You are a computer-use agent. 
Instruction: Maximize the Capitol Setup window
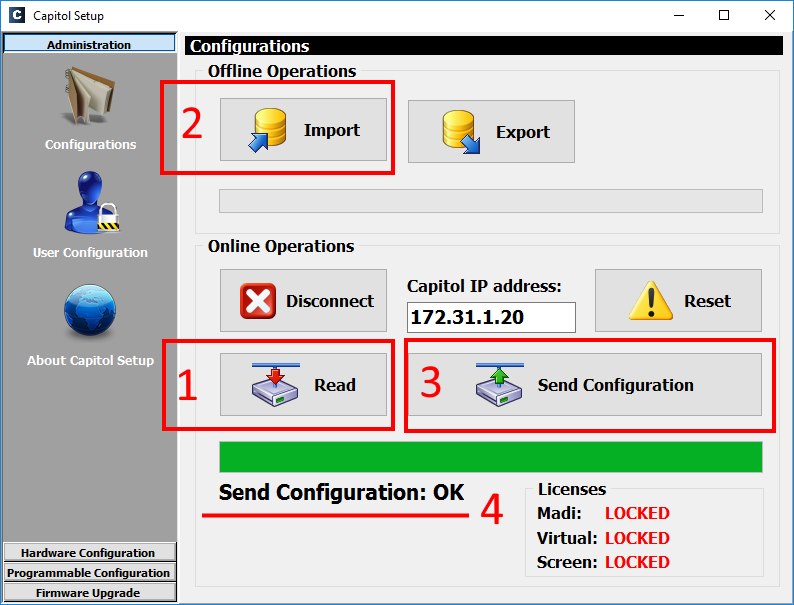pos(724,15)
